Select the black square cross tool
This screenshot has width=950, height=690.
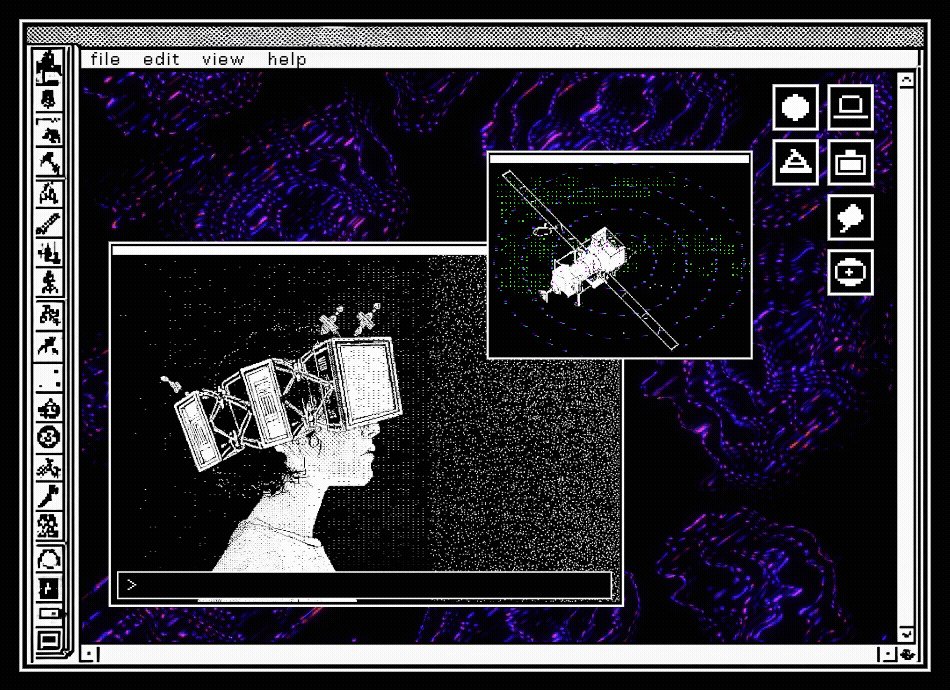point(48,589)
